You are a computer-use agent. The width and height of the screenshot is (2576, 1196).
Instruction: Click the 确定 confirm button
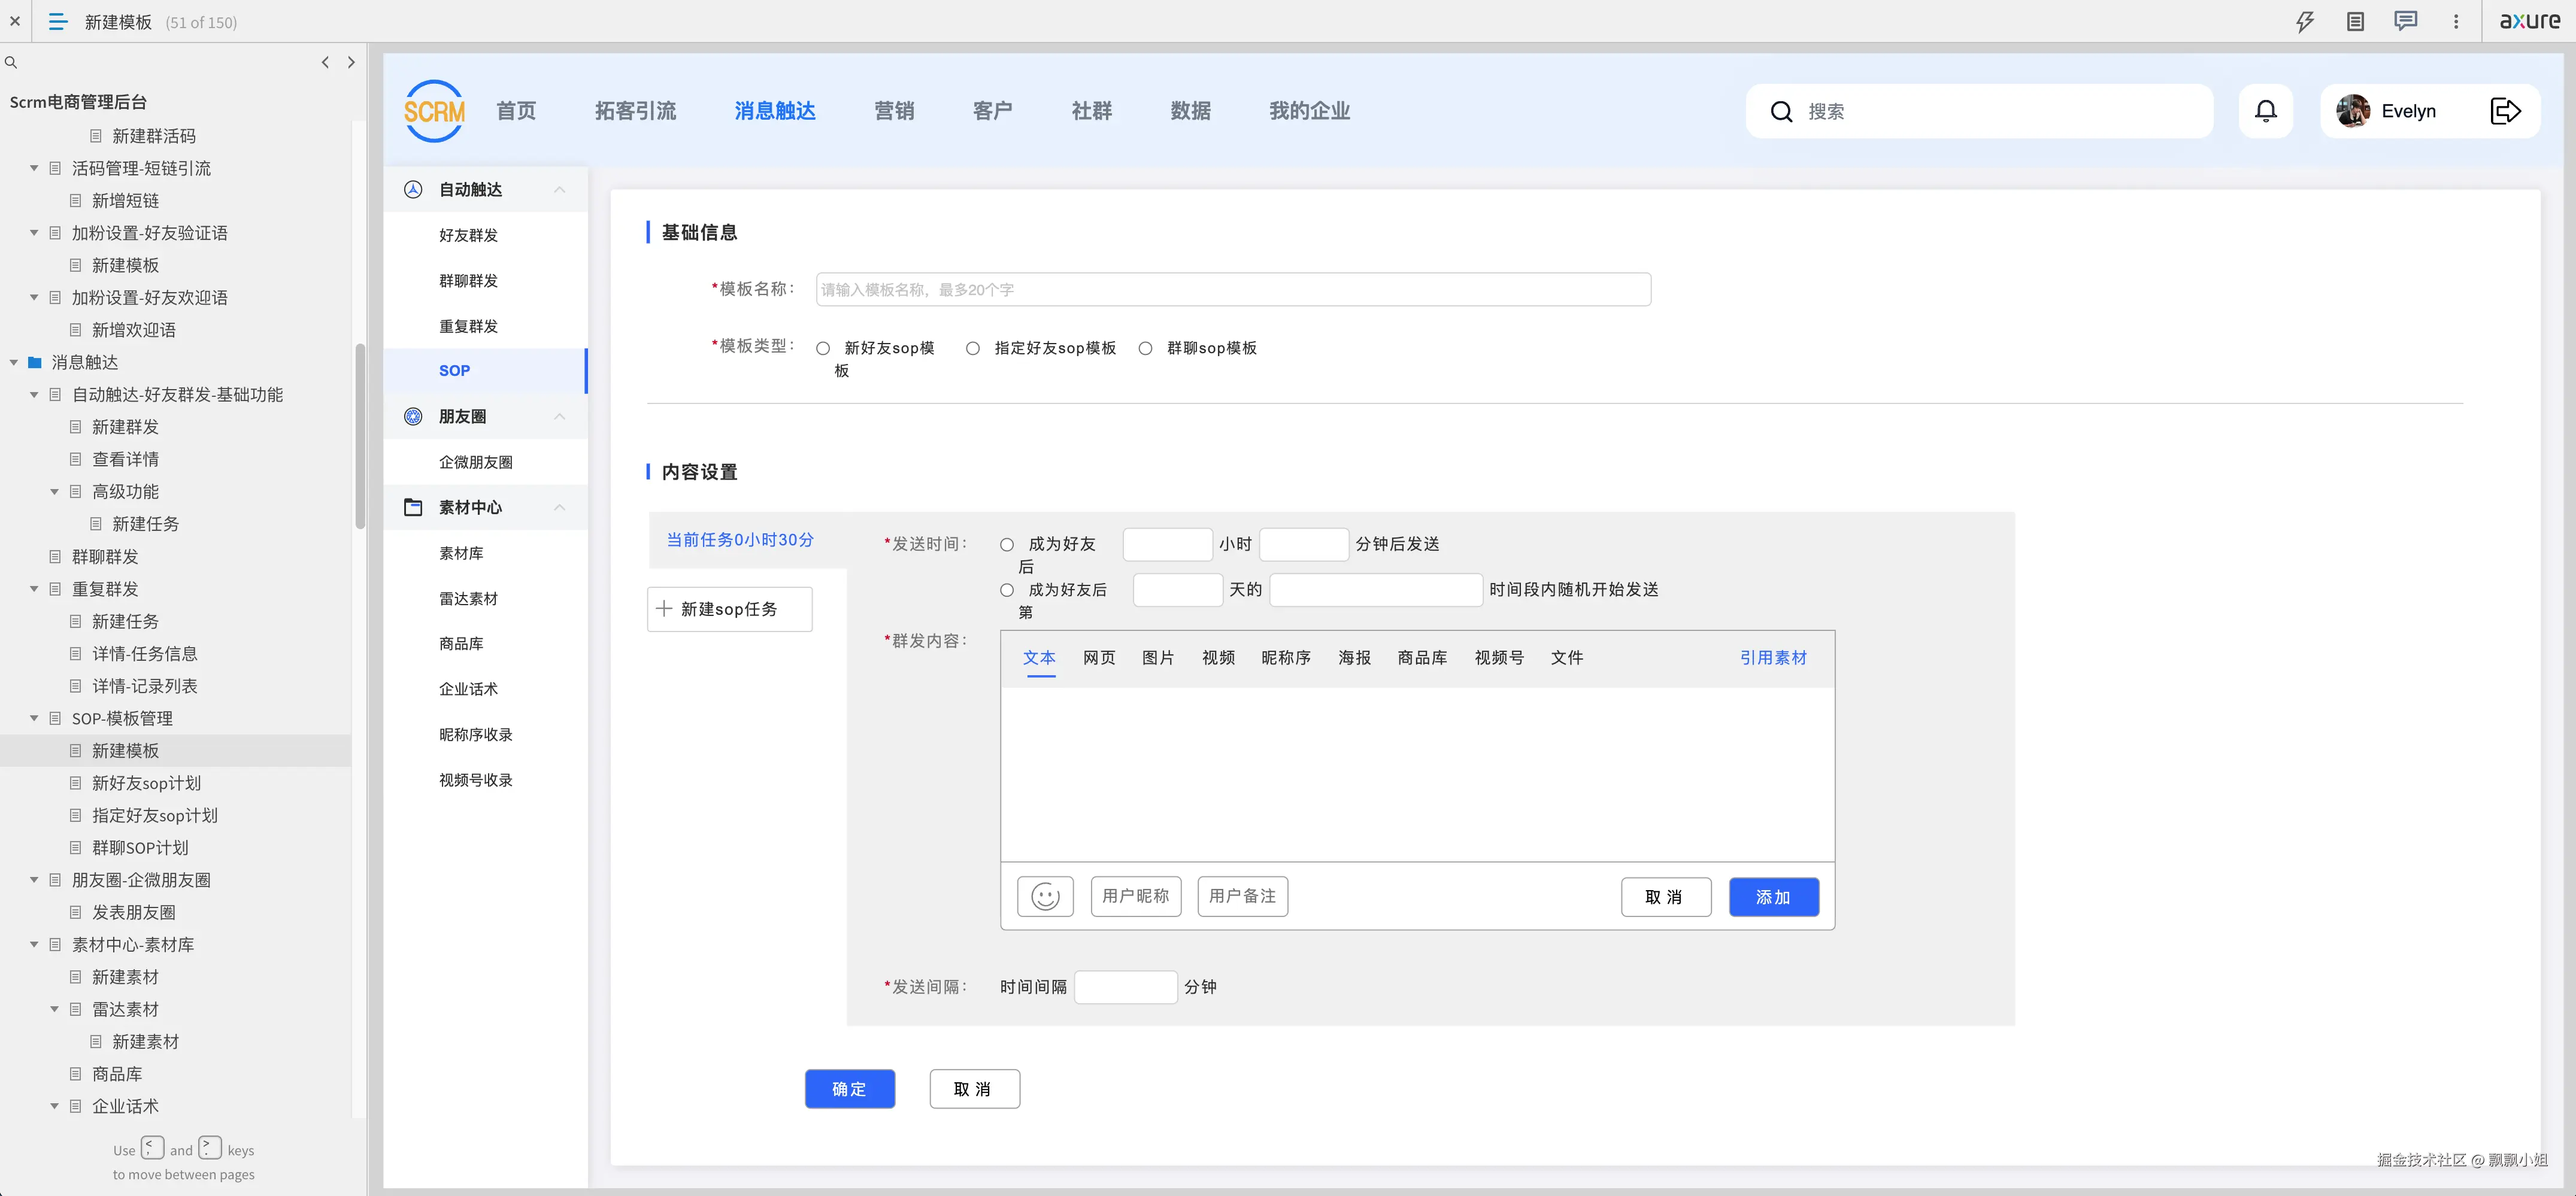(850, 1089)
